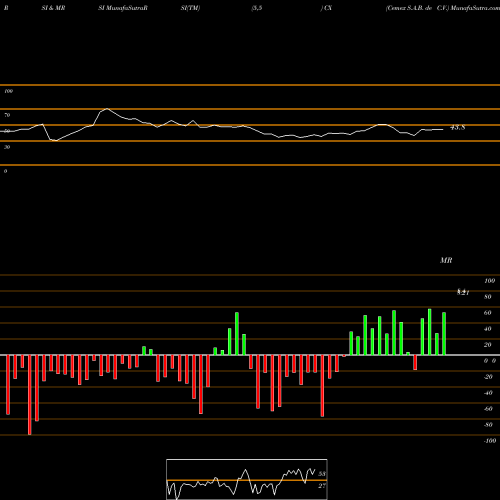The image size is (500, 500).
Task: Click the 'SI & MR' header label
Action: pyautogui.click(x=53, y=8)
